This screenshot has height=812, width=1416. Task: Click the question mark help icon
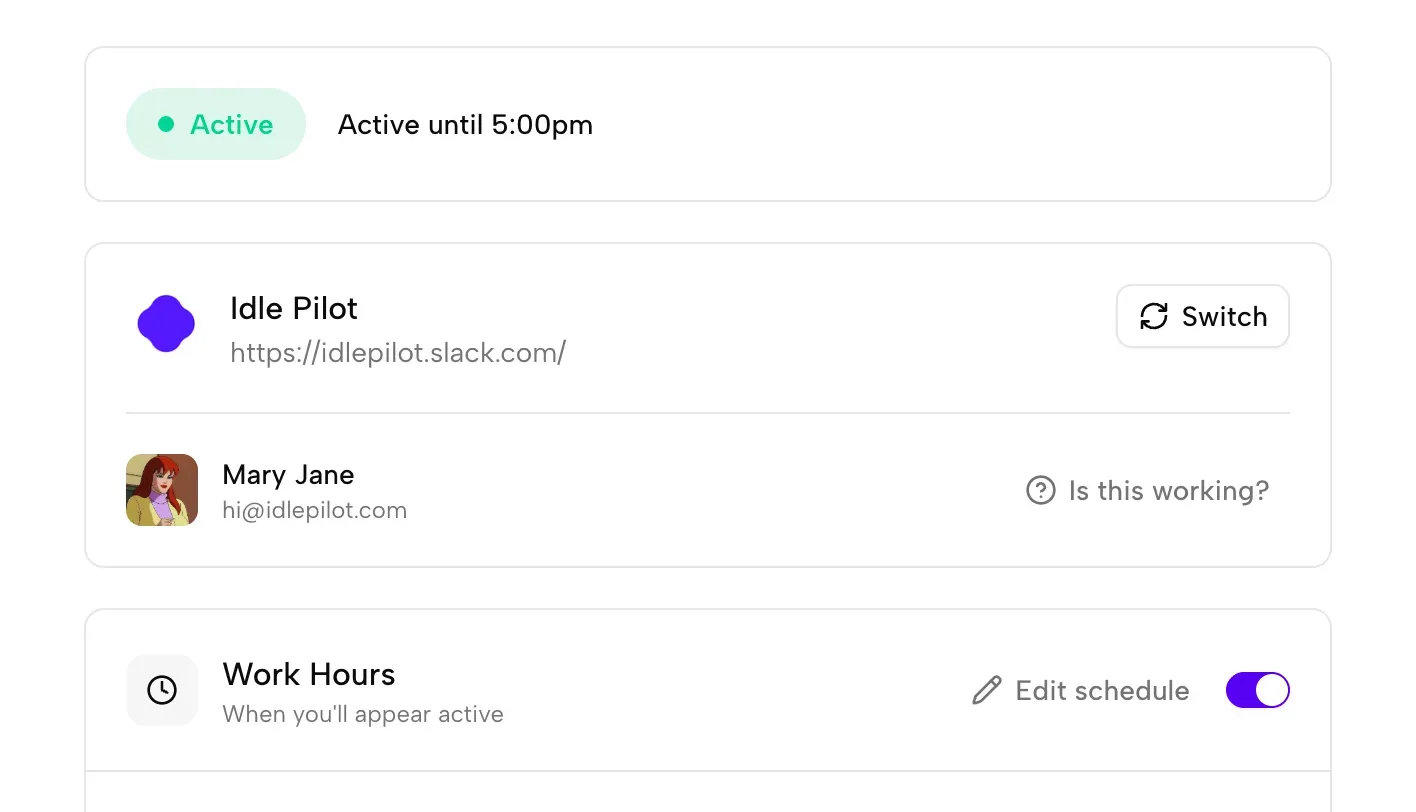click(x=1041, y=490)
